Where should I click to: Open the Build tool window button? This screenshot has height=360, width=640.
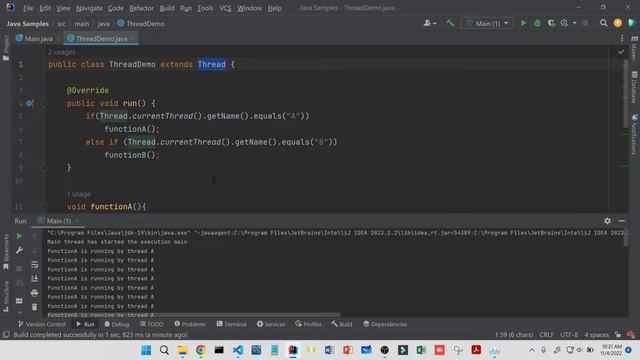coord(342,324)
